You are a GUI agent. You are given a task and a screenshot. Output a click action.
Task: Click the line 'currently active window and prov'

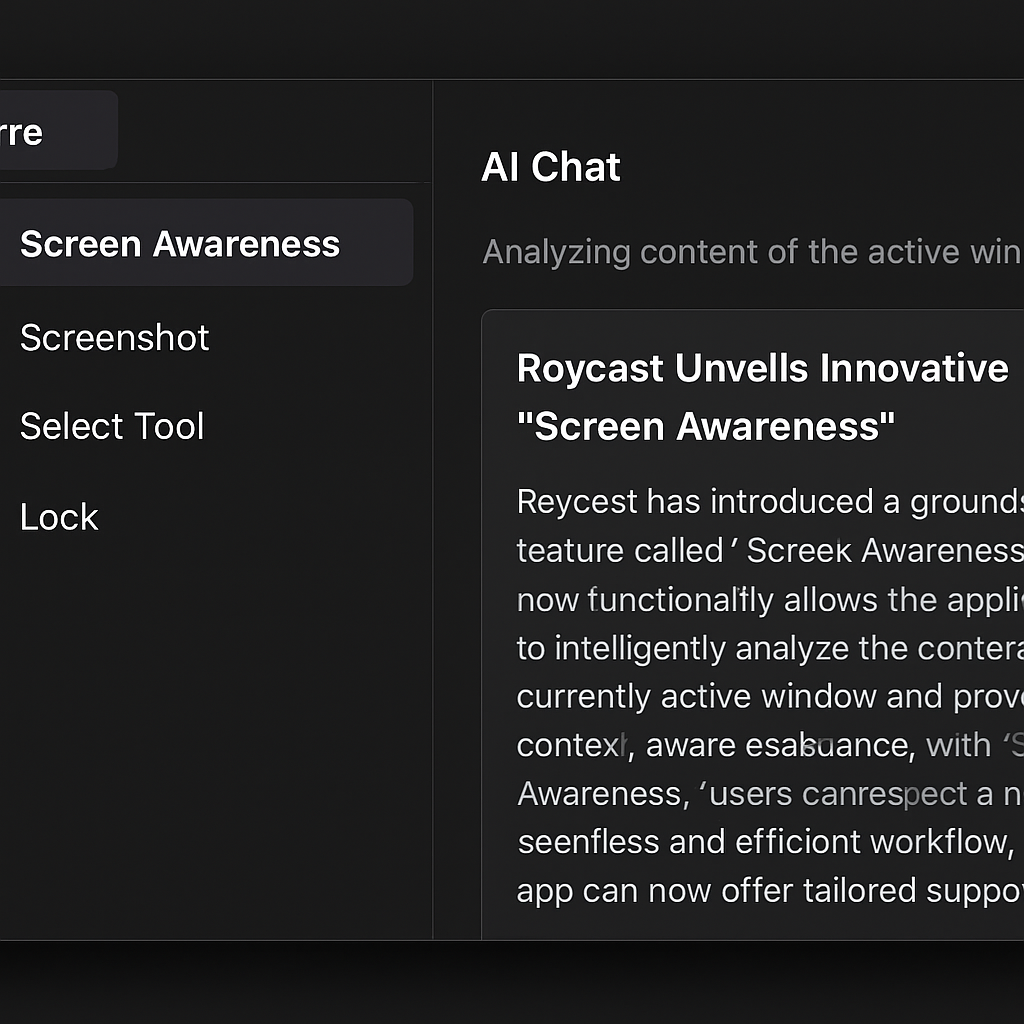(x=770, y=696)
